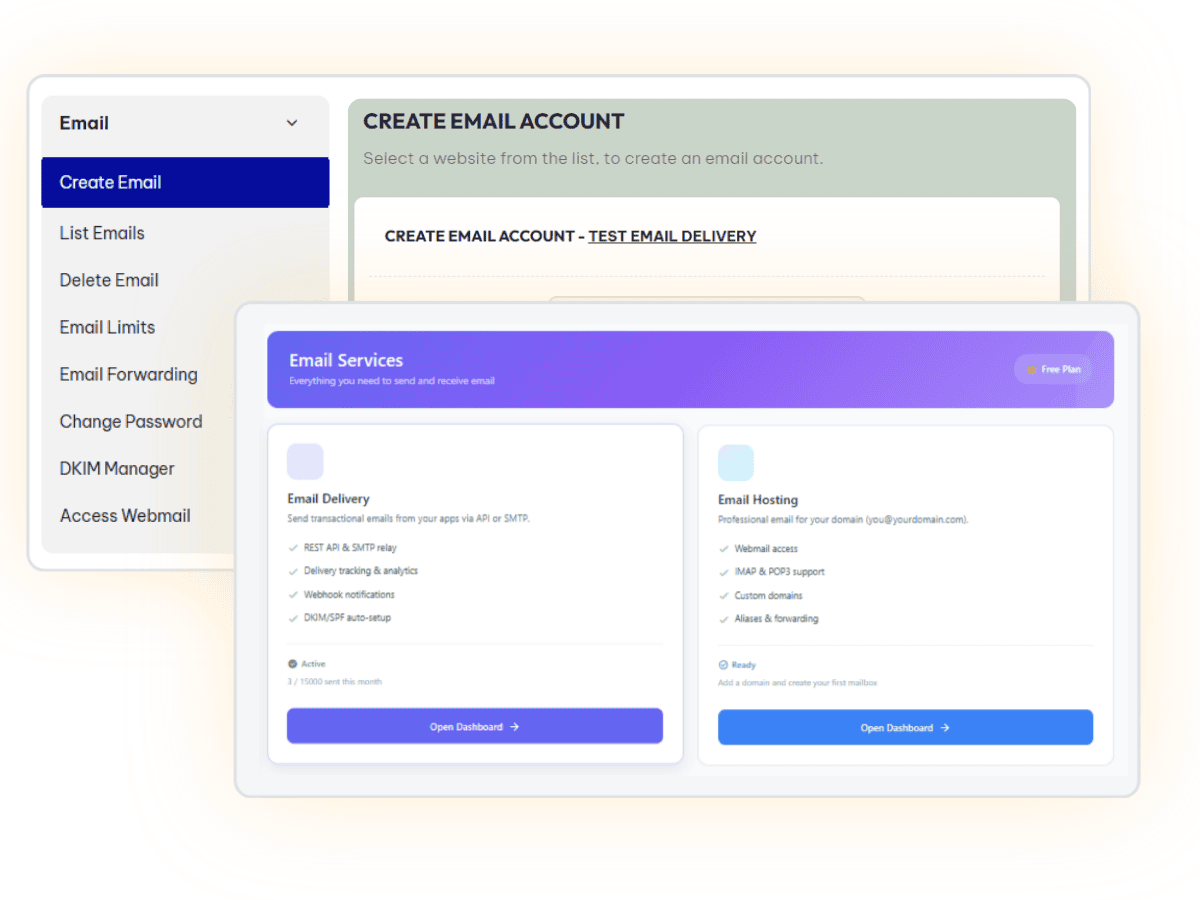
Task: Click the CREATE EMAIL ACCOUNT page heading
Action: tap(494, 122)
